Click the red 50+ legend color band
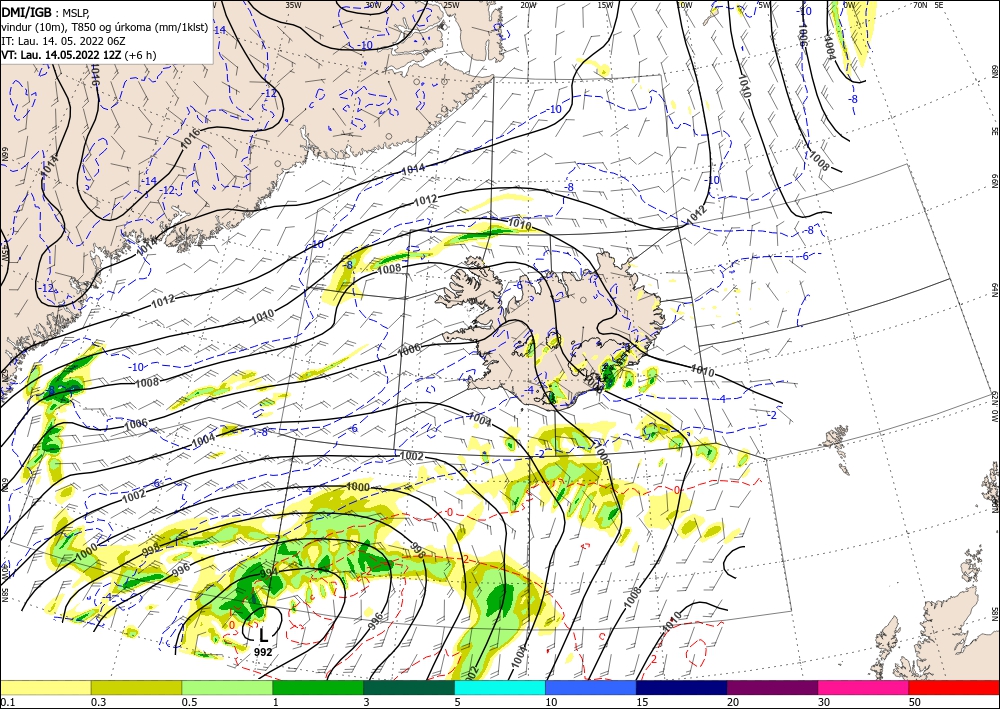 point(954,687)
